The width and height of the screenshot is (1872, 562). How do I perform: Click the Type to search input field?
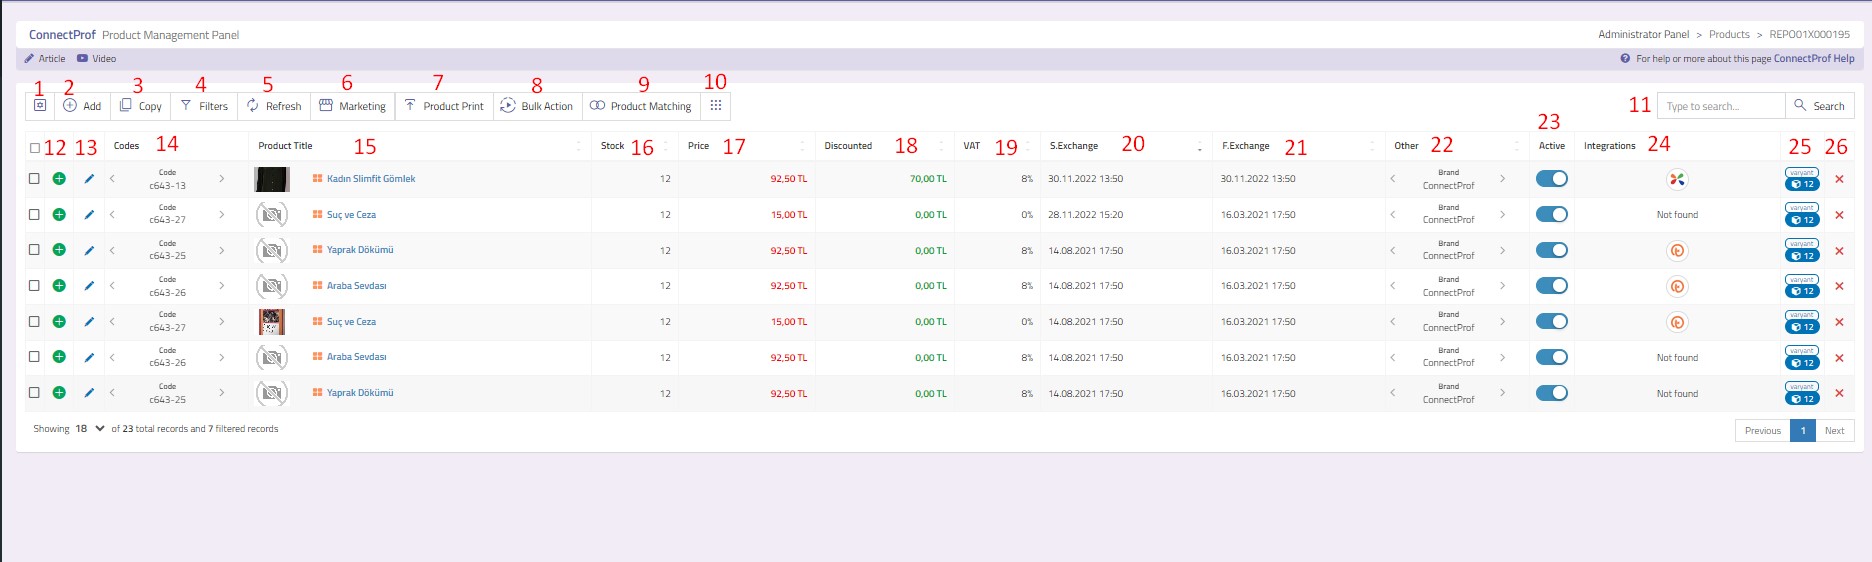pyautogui.click(x=1720, y=106)
